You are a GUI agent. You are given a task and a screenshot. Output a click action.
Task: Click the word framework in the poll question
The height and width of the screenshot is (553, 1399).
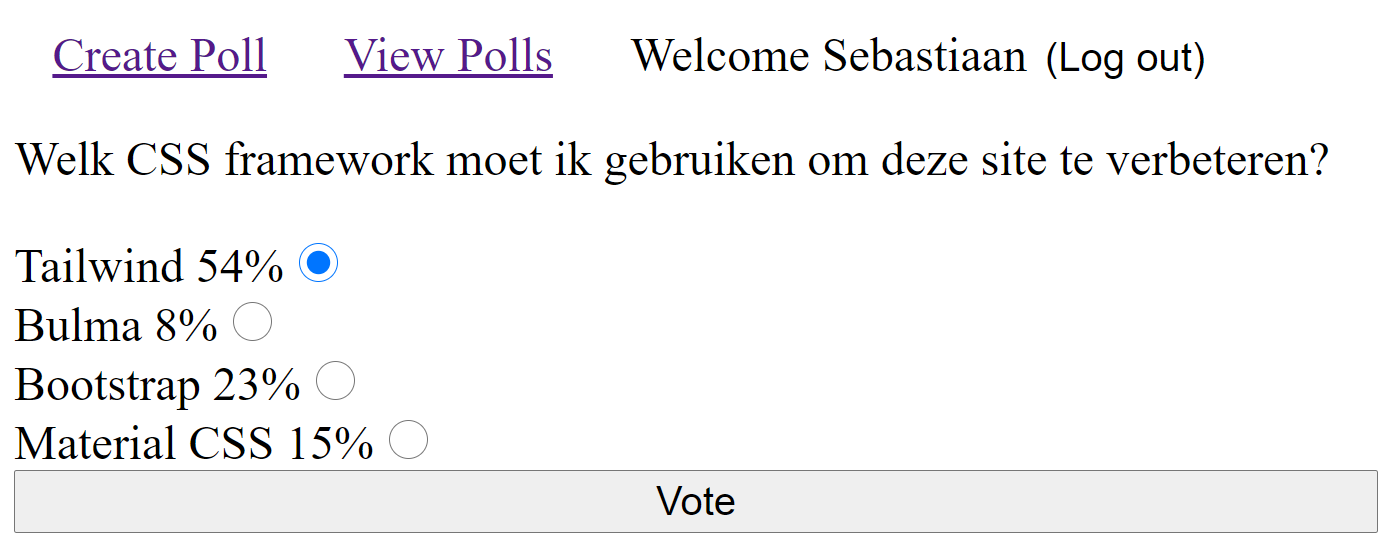coord(329,160)
